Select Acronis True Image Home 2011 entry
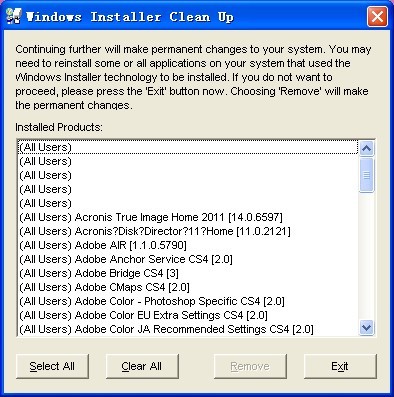Viewport: 394px width, 397px height. click(x=188, y=217)
